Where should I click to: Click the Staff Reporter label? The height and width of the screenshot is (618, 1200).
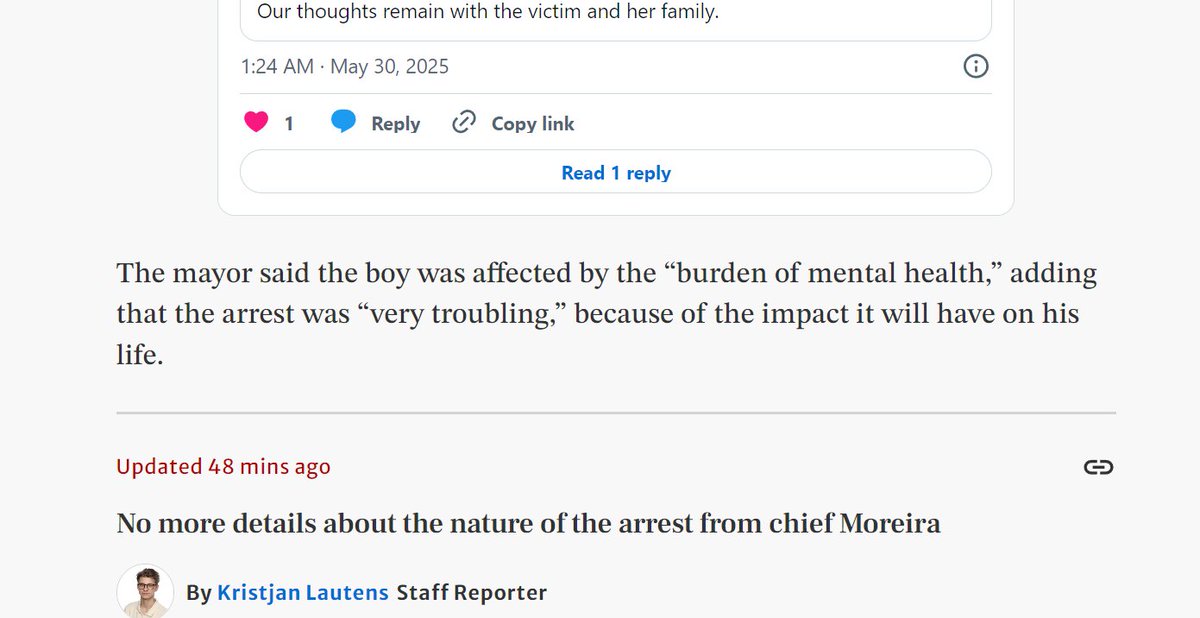click(472, 592)
